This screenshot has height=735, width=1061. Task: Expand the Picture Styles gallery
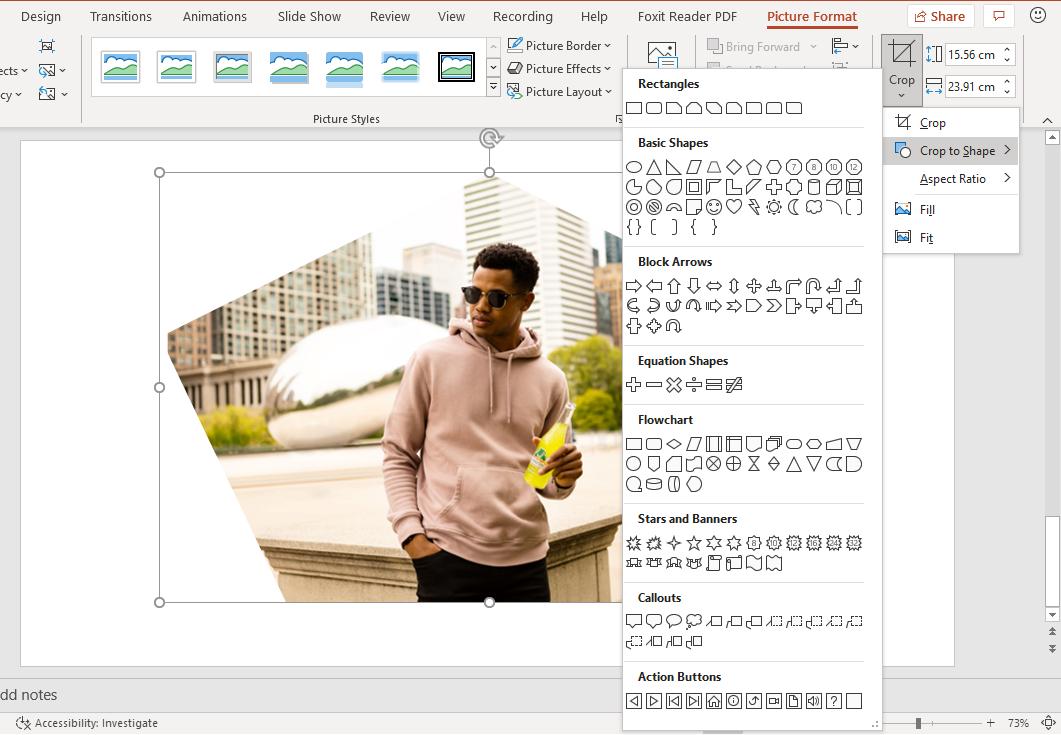pyautogui.click(x=493, y=88)
